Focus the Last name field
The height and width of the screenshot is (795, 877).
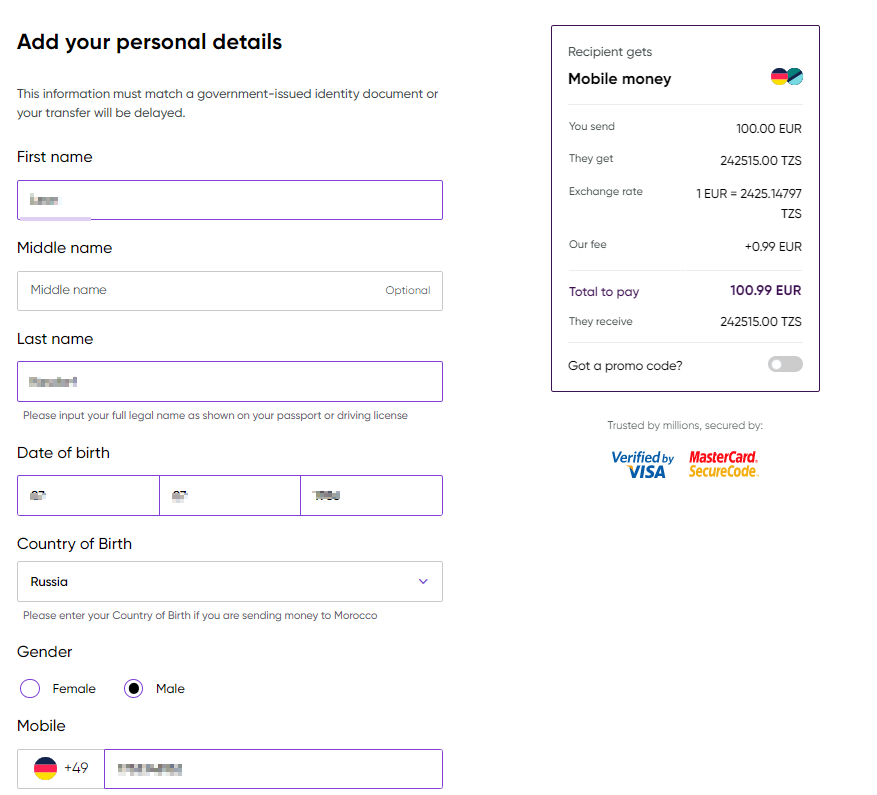pyautogui.click(x=229, y=381)
